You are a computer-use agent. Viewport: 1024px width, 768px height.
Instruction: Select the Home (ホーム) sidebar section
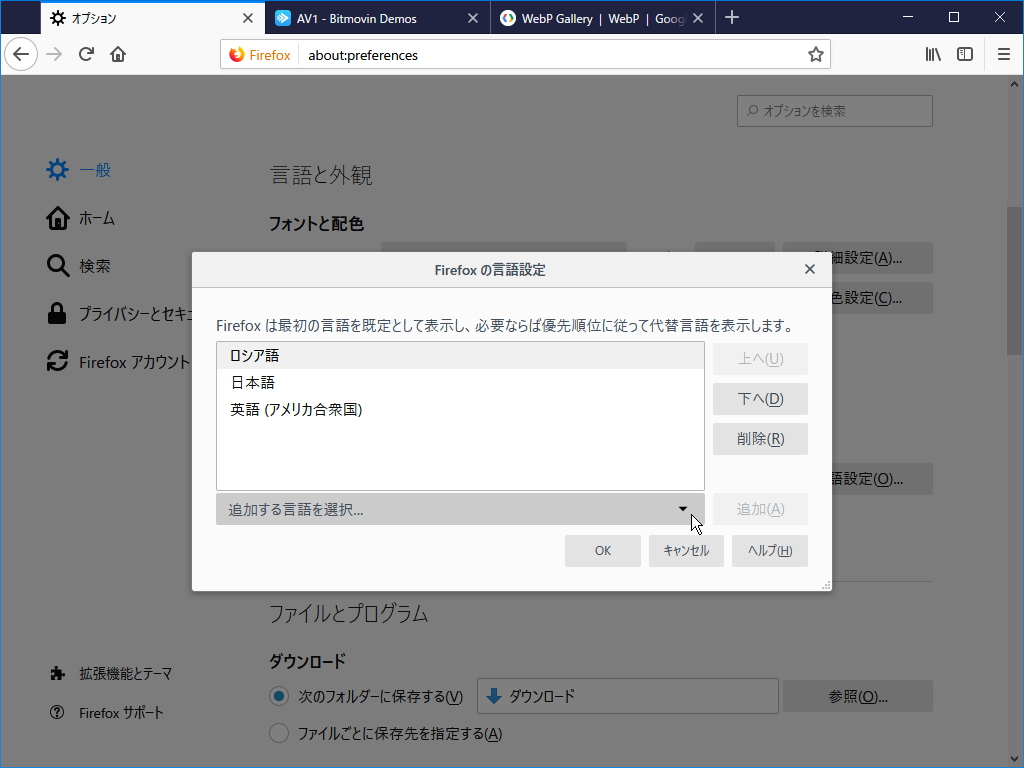pyautogui.click(x=95, y=217)
